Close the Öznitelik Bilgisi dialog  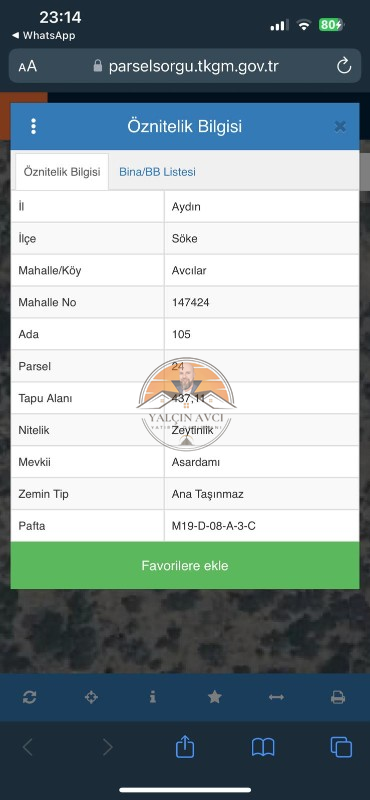[x=340, y=127]
